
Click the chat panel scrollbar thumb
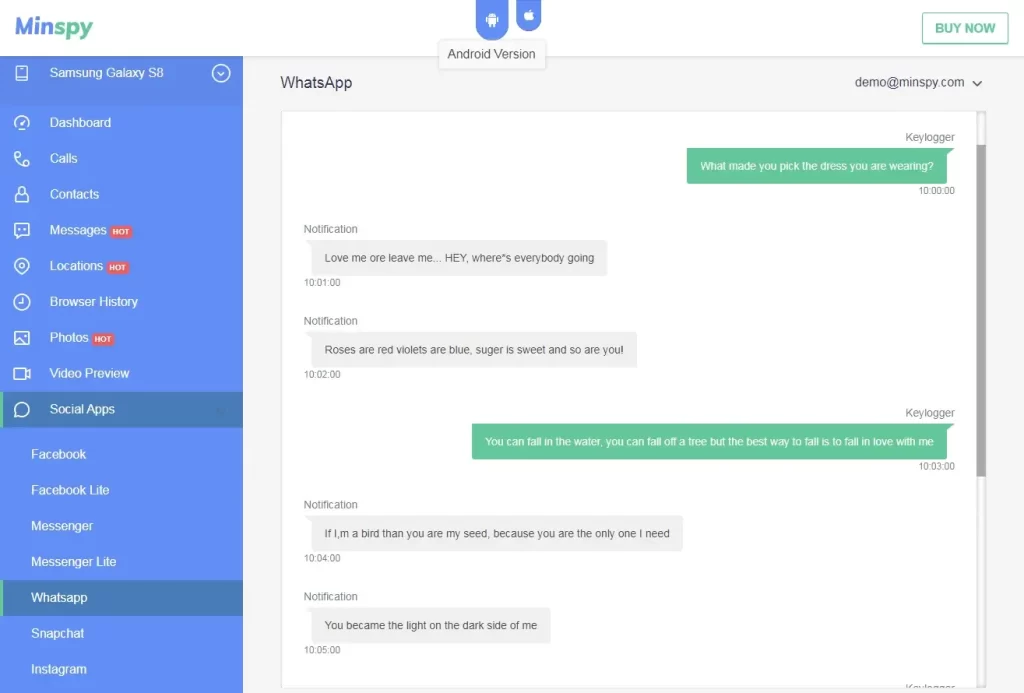tap(980, 310)
